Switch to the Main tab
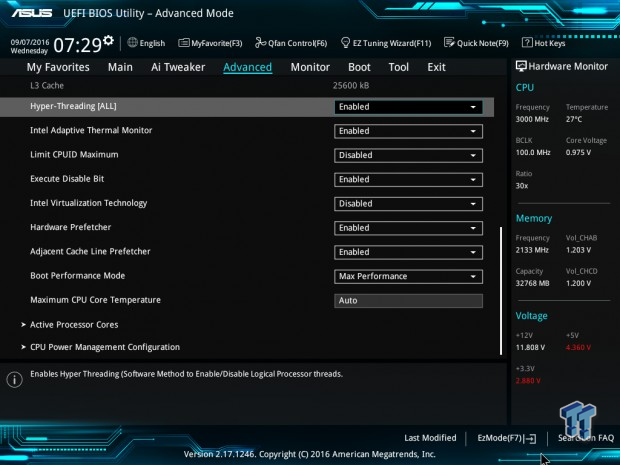Viewport: 620px width, 465px height. coord(120,67)
